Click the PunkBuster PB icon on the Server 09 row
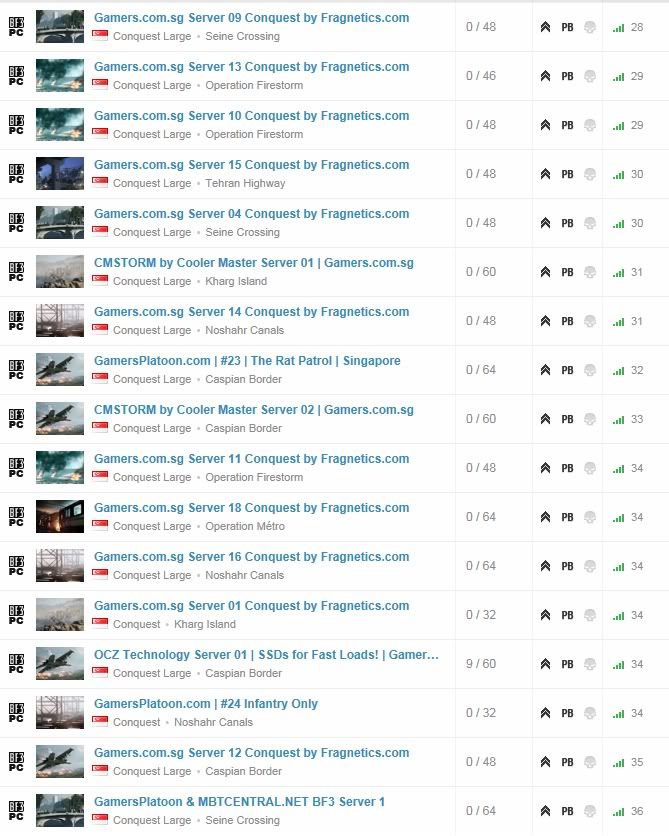Image resolution: width=669 pixels, height=836 pixels. tap(567, 27)
